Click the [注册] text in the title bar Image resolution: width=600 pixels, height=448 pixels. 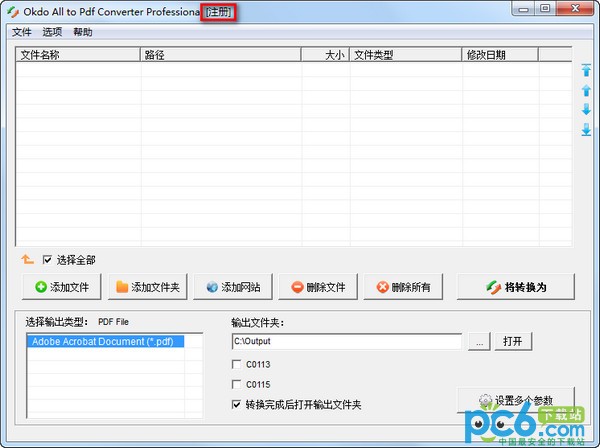(x=218, y=12)
